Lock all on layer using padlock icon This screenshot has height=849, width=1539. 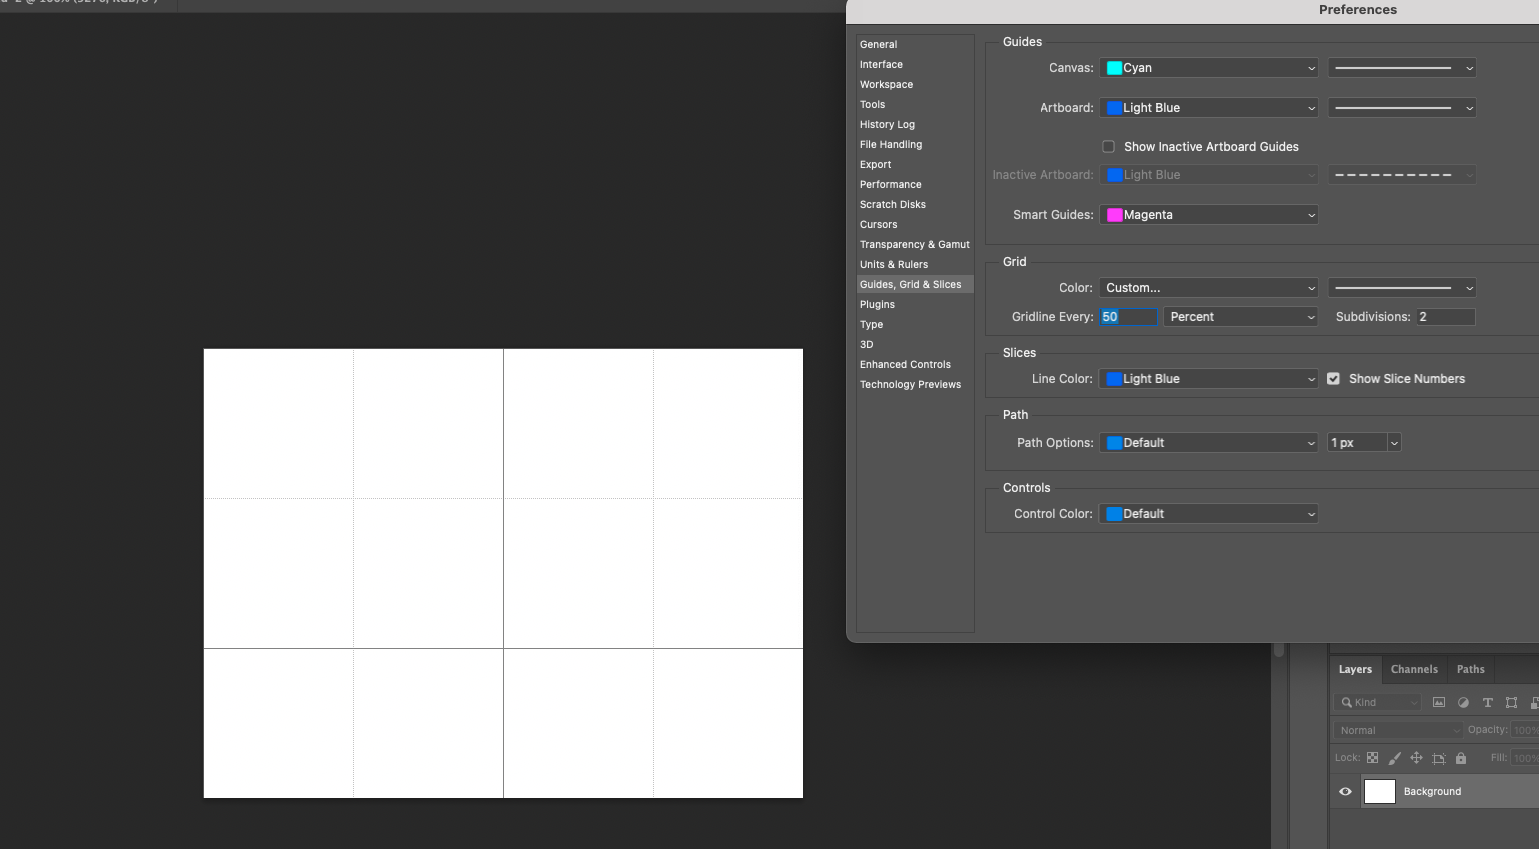(x=1461, y=758)
